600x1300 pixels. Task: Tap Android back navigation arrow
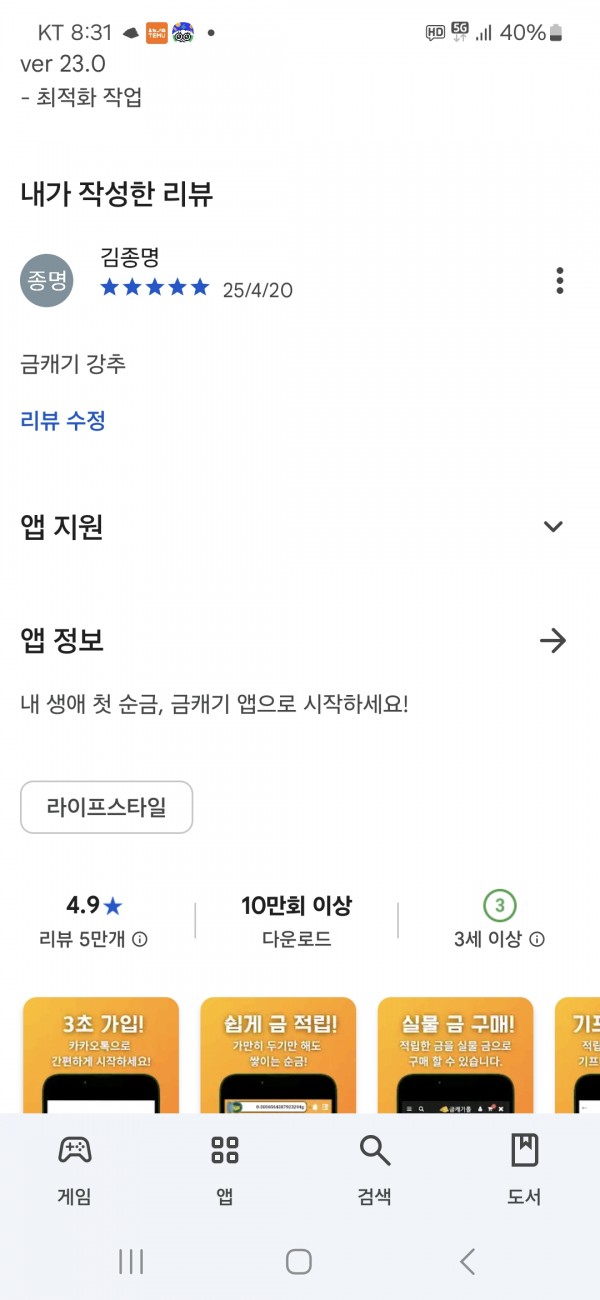tap(467, 1261)
